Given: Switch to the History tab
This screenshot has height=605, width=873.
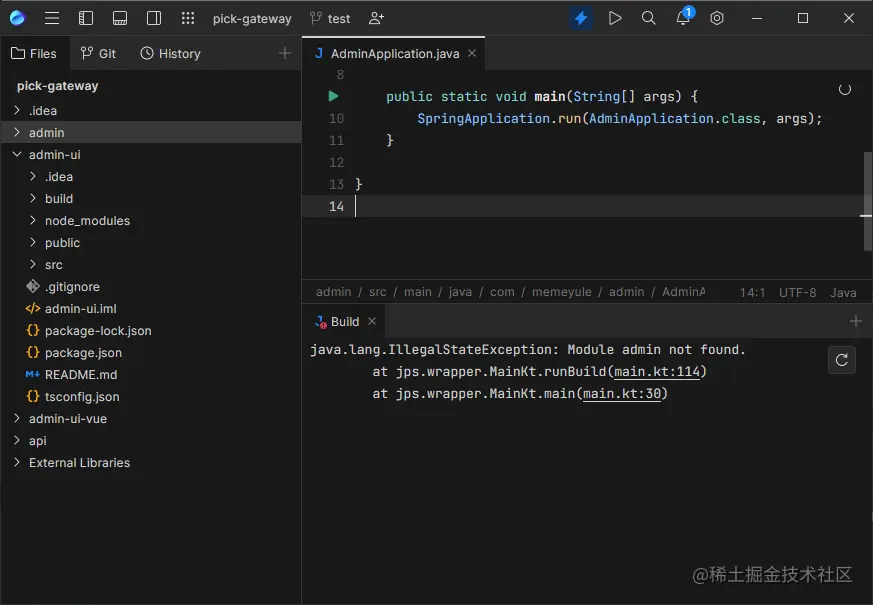Looking at the screenshot, I should (171, 53).
